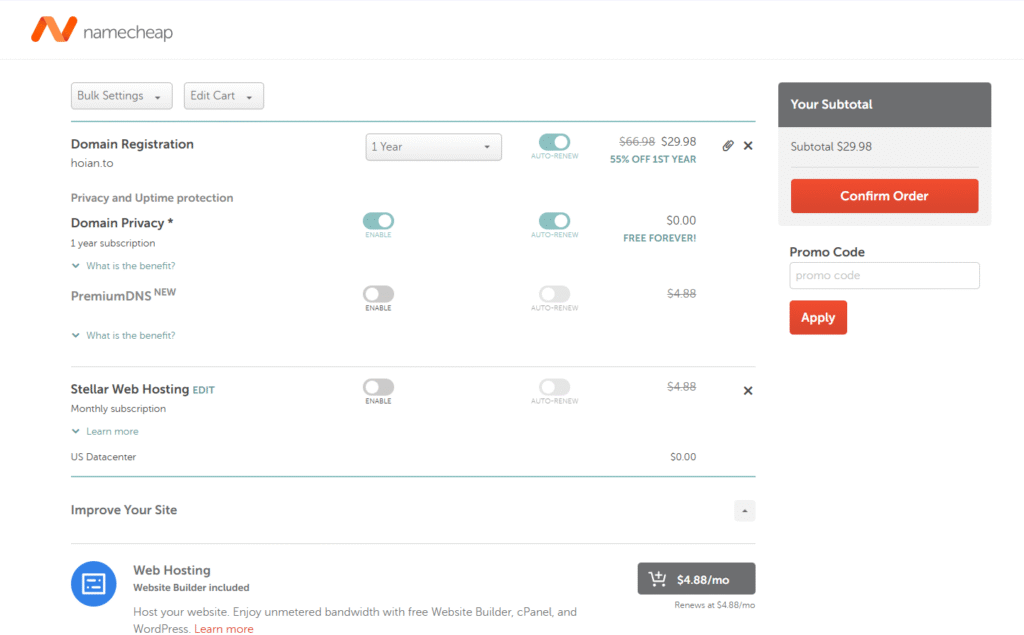Image resolution: width=1024 pixels, height=635 pixels.
Task: Click the Confirm Order button
Action: (x=884, y=196)
